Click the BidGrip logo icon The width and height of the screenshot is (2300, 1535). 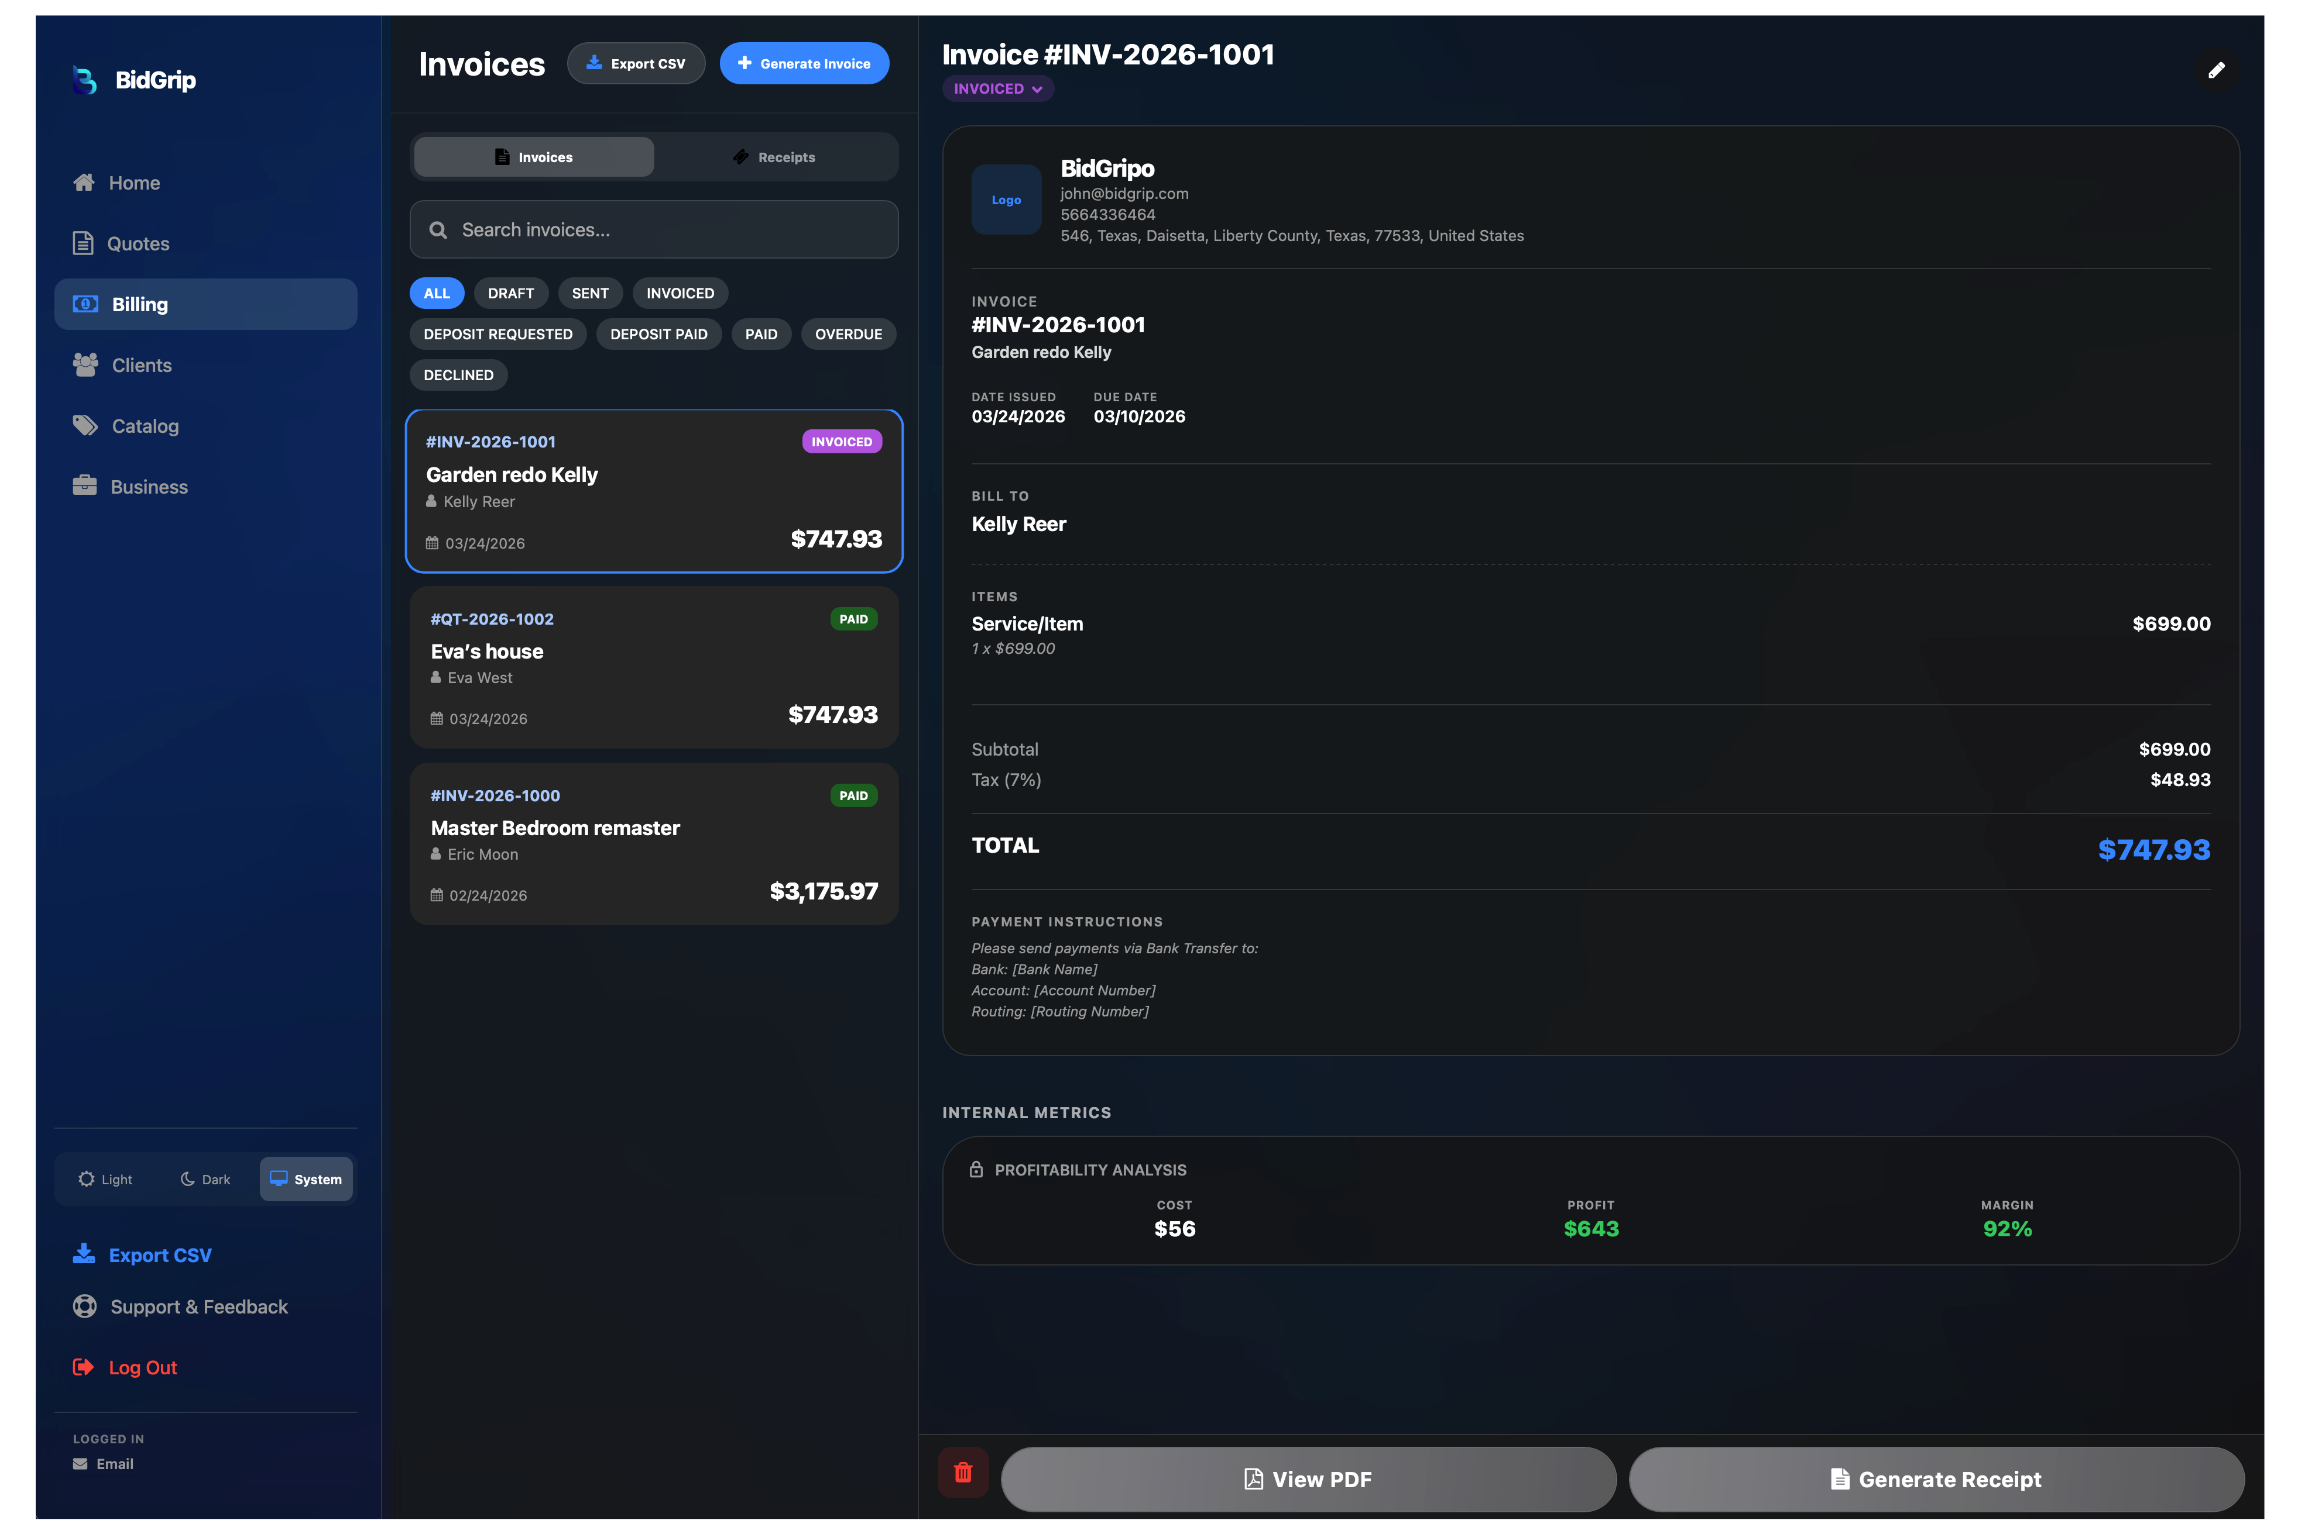coord(84,81)
